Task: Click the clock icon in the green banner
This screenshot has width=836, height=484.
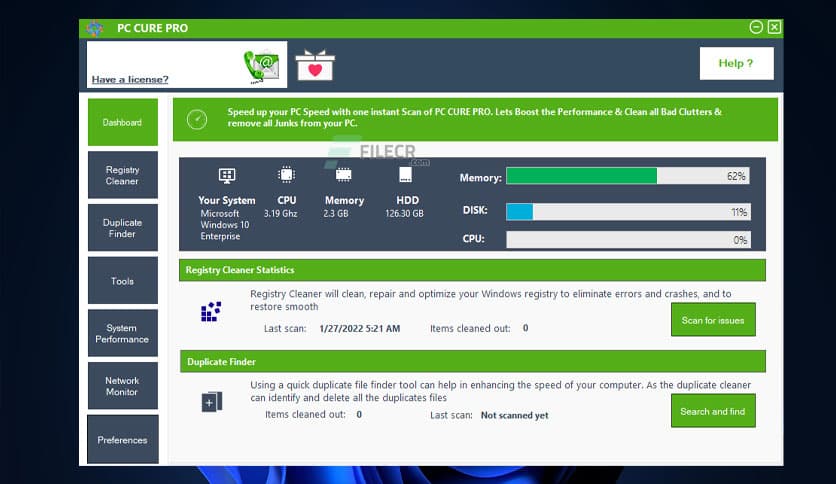Action: (197, 119)
